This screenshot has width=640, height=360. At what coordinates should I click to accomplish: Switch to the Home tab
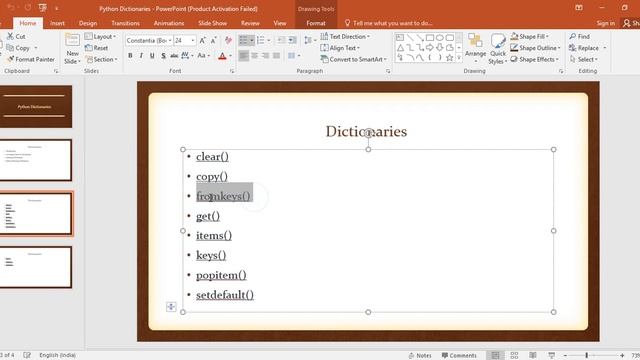pos(28,23)
